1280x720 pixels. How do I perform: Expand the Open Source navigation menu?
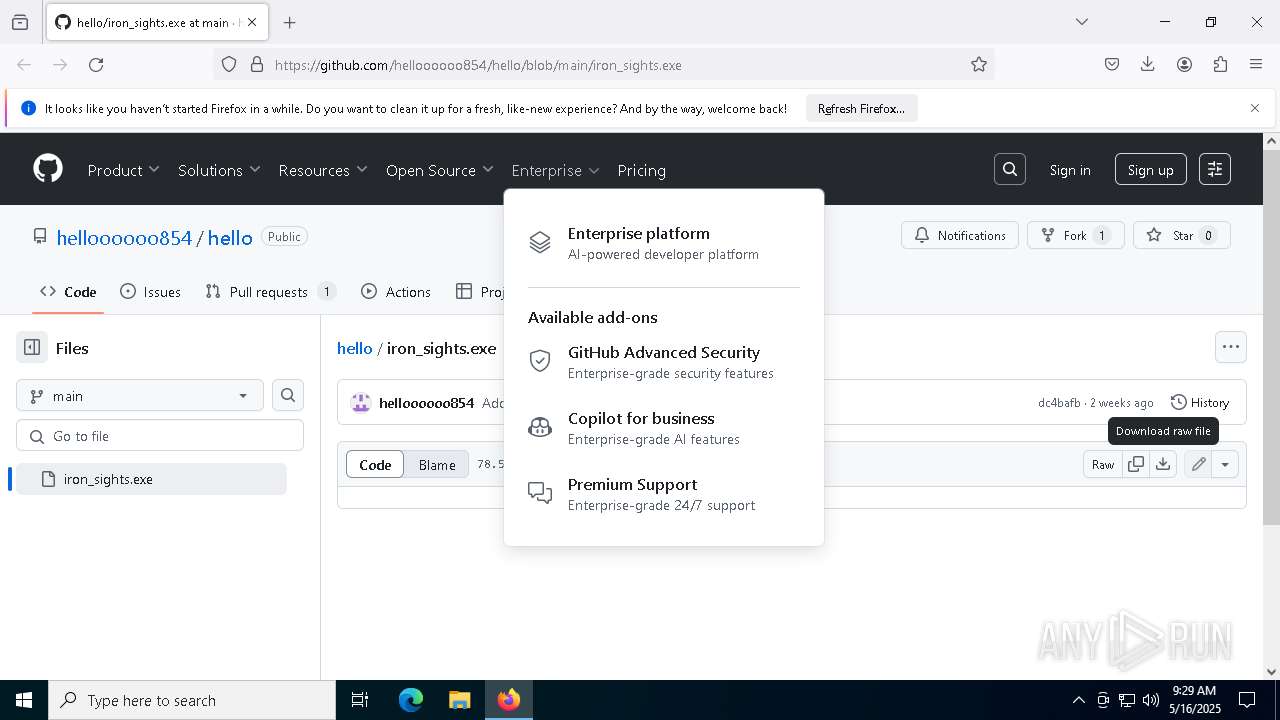click(x=440, y=170)
